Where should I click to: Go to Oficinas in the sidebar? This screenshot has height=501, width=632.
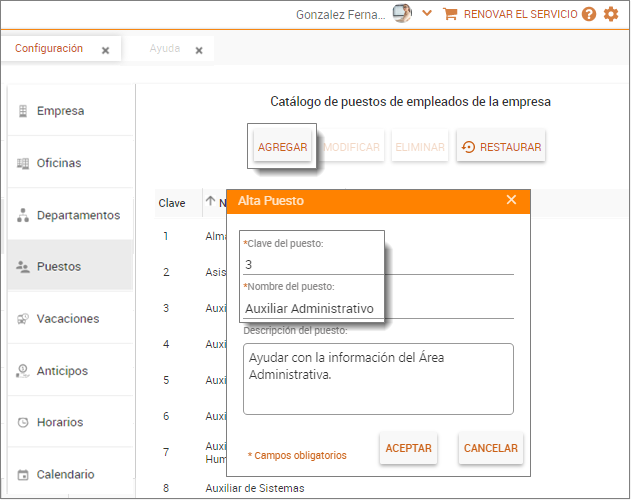point(59,163)
